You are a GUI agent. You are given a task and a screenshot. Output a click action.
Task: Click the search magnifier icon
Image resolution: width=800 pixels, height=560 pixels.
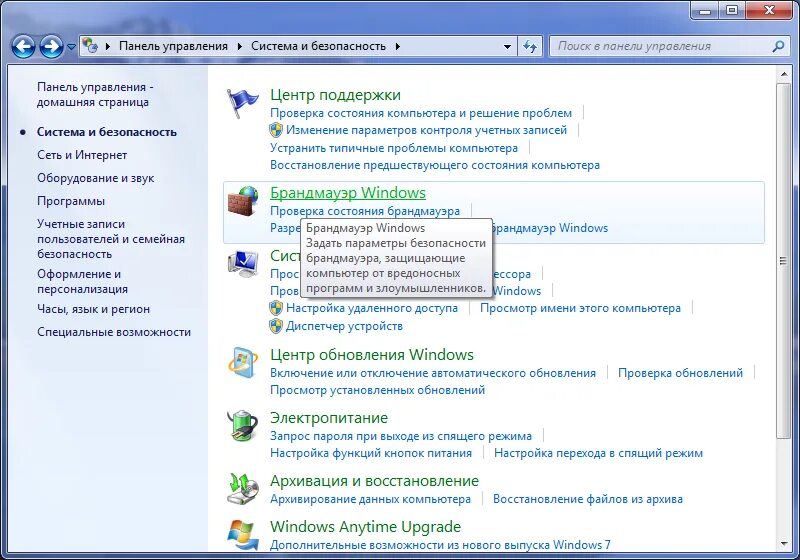tap(778, 46)
